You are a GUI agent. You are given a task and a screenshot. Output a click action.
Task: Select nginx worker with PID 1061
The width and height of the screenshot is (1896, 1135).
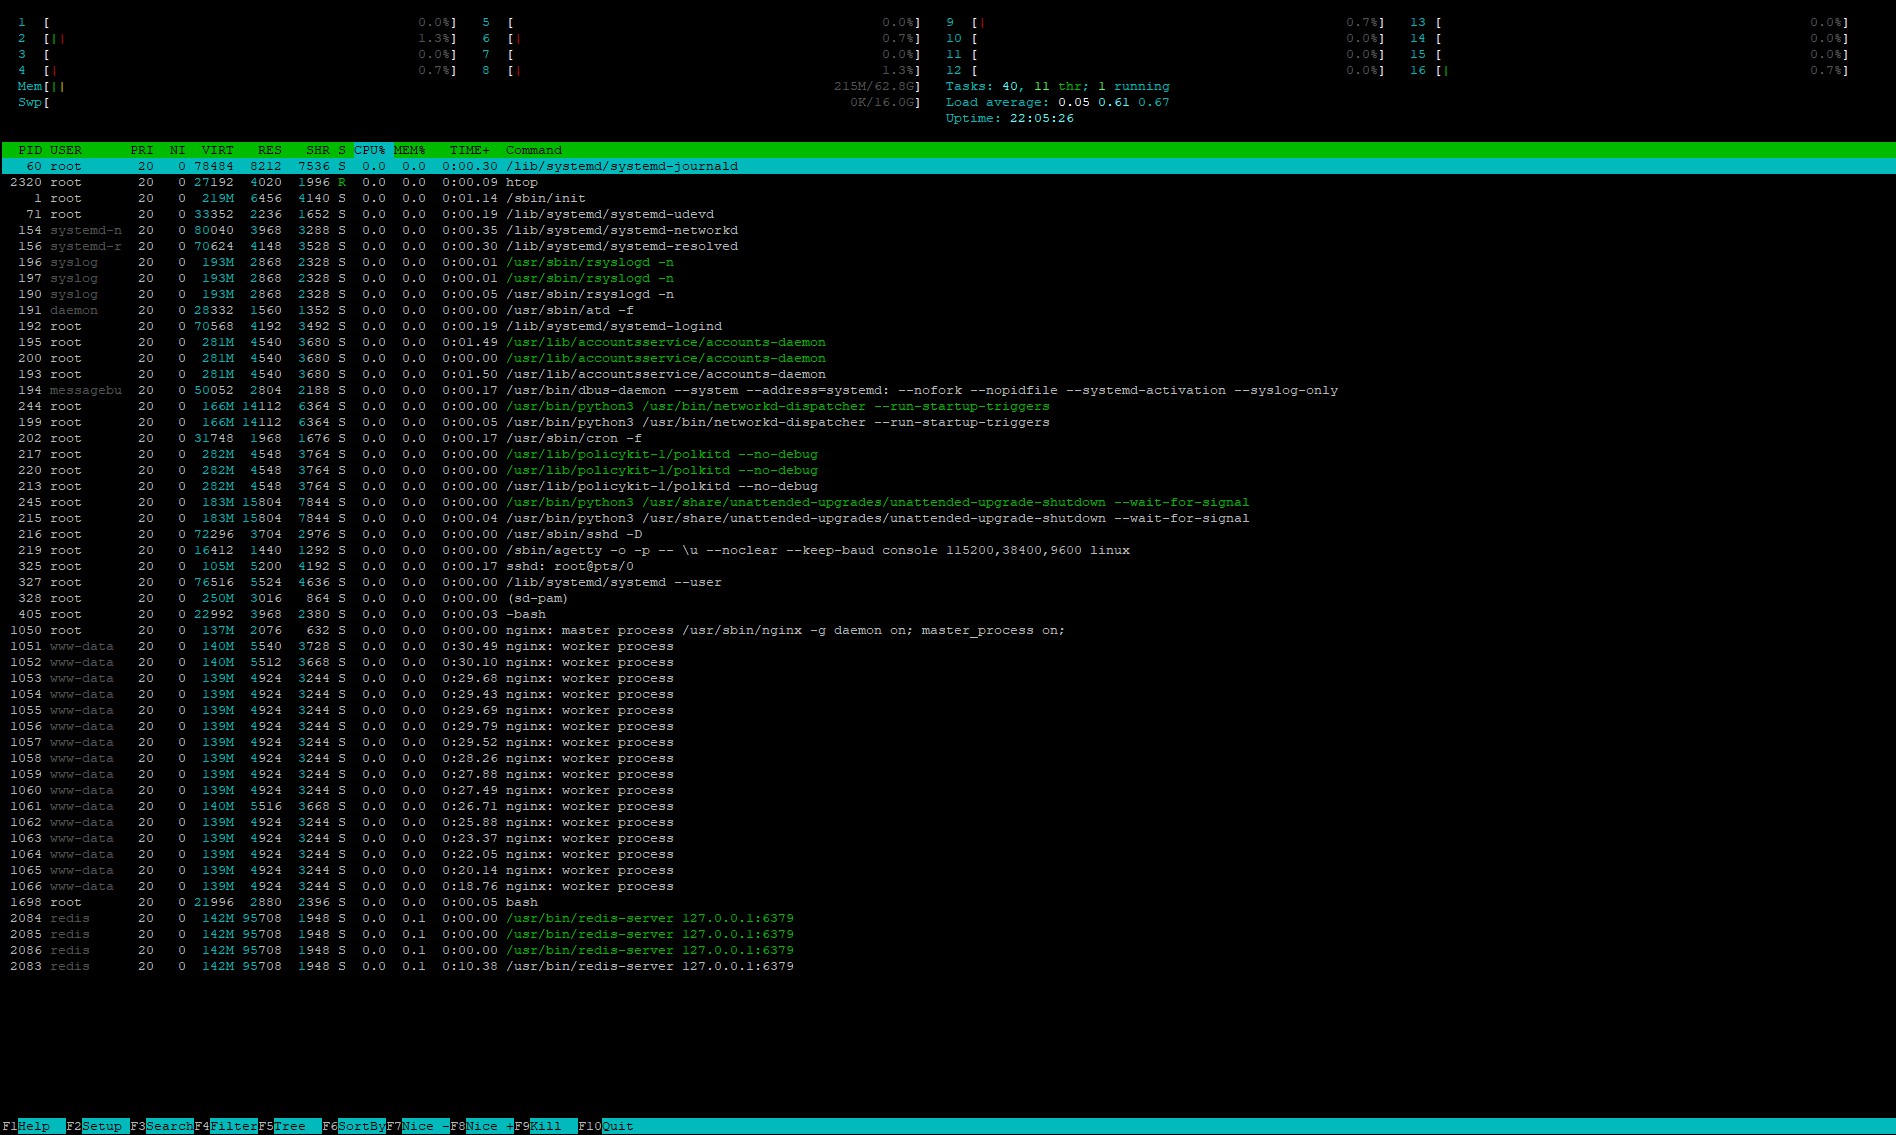(x=948, y=806)
